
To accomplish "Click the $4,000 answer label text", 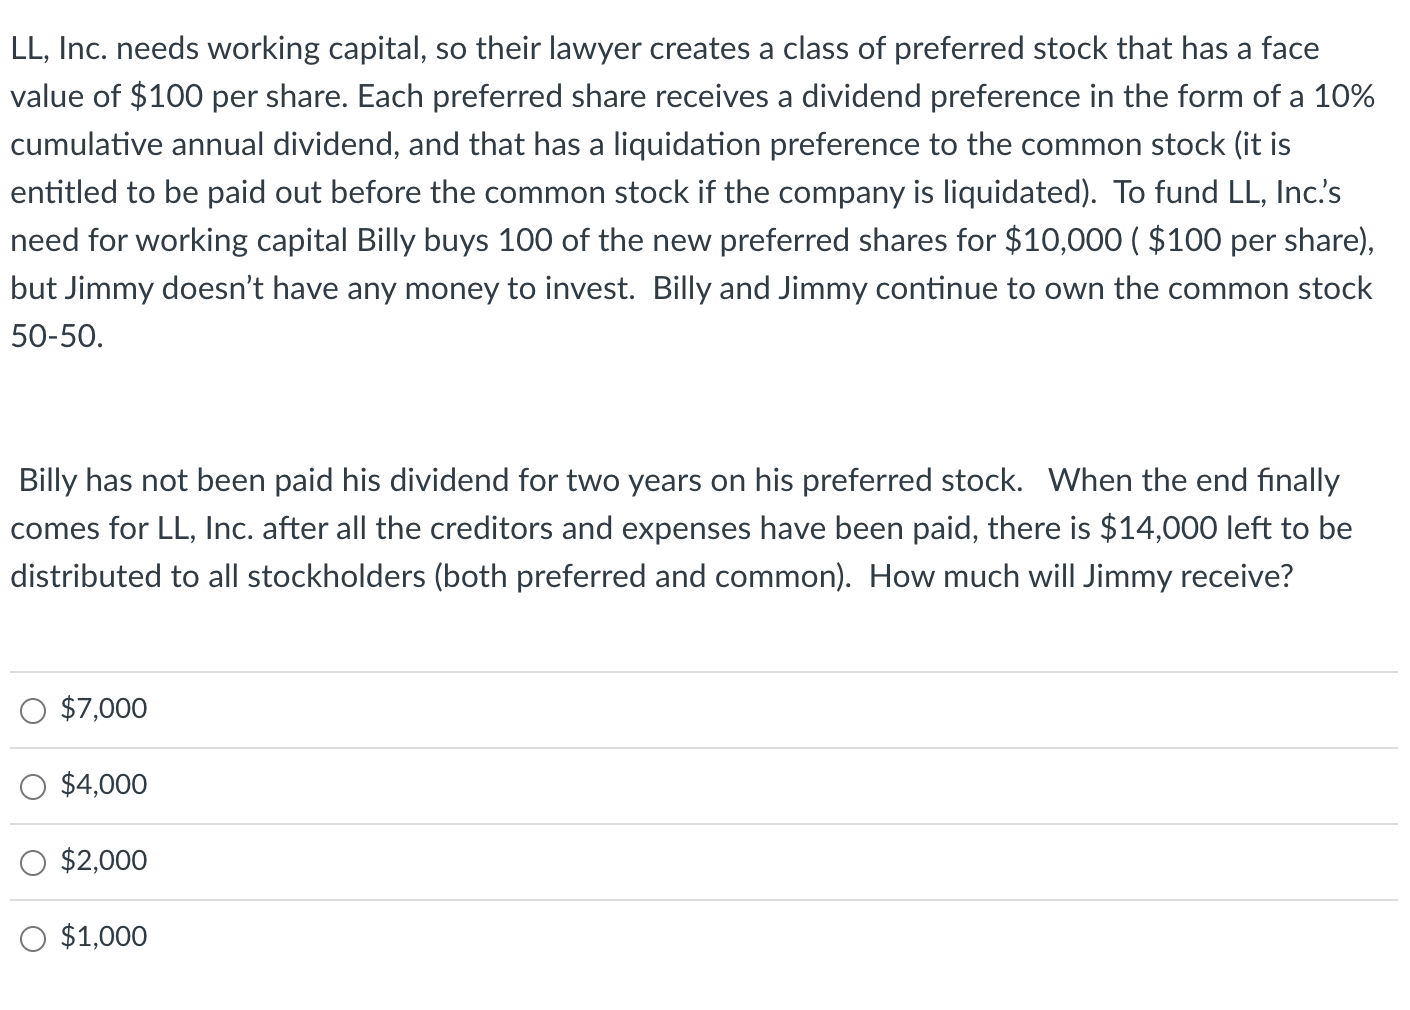I will [103, 785].
